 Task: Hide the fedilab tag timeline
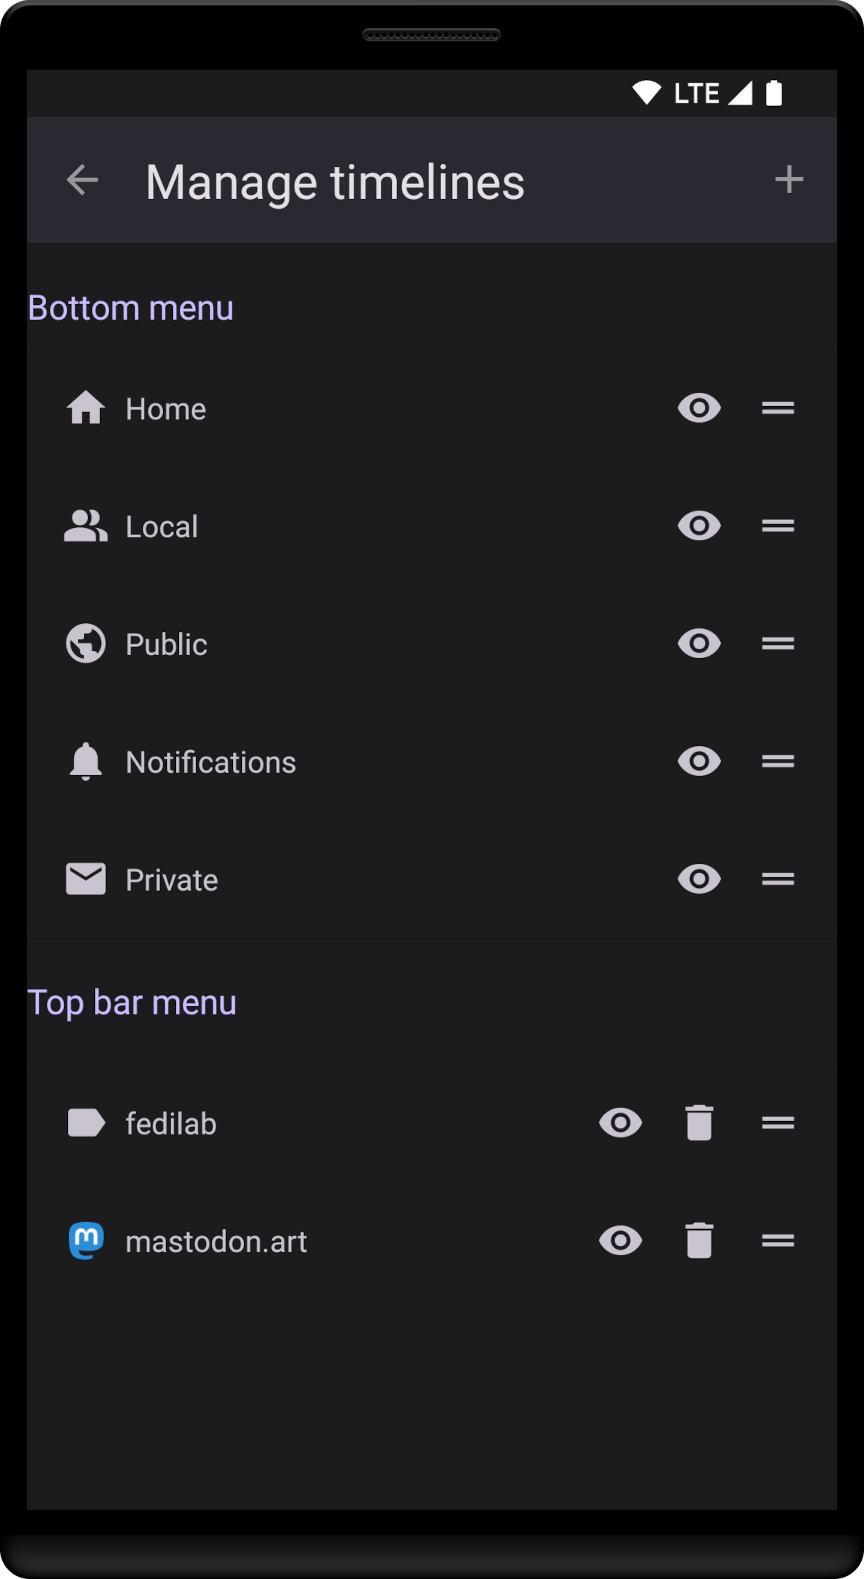pos(620,1123)
